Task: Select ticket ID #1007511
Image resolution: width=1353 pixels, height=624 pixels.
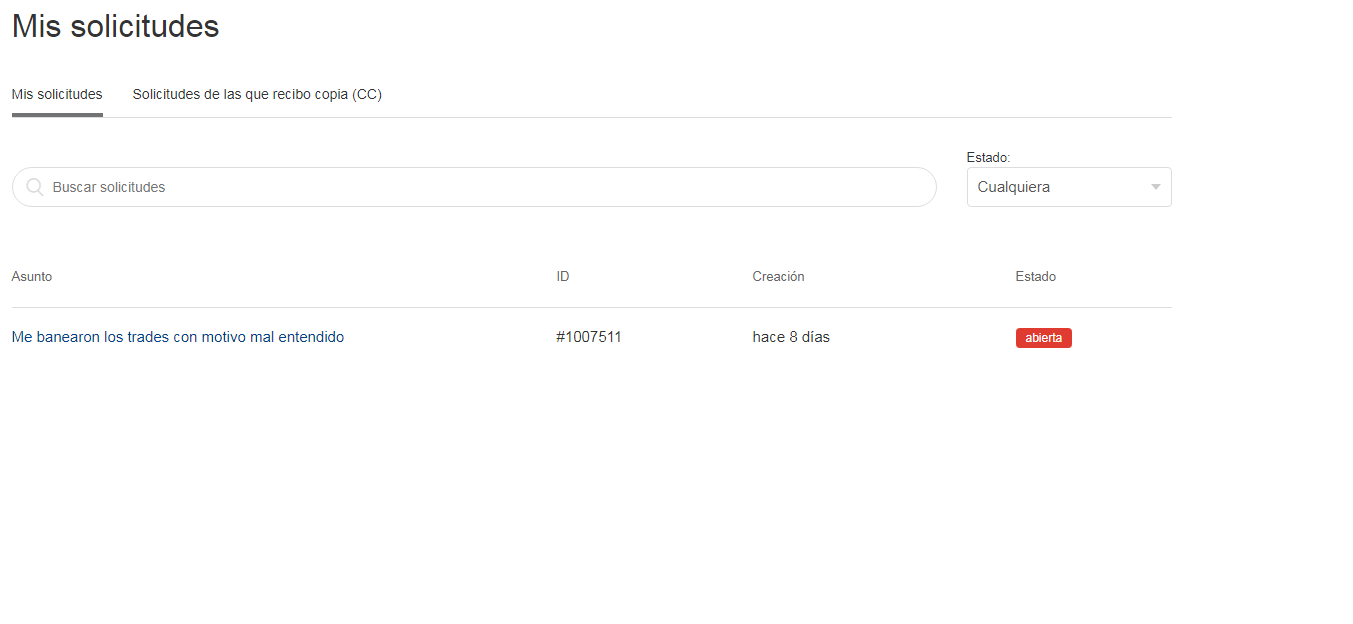Action: point(589,337)
